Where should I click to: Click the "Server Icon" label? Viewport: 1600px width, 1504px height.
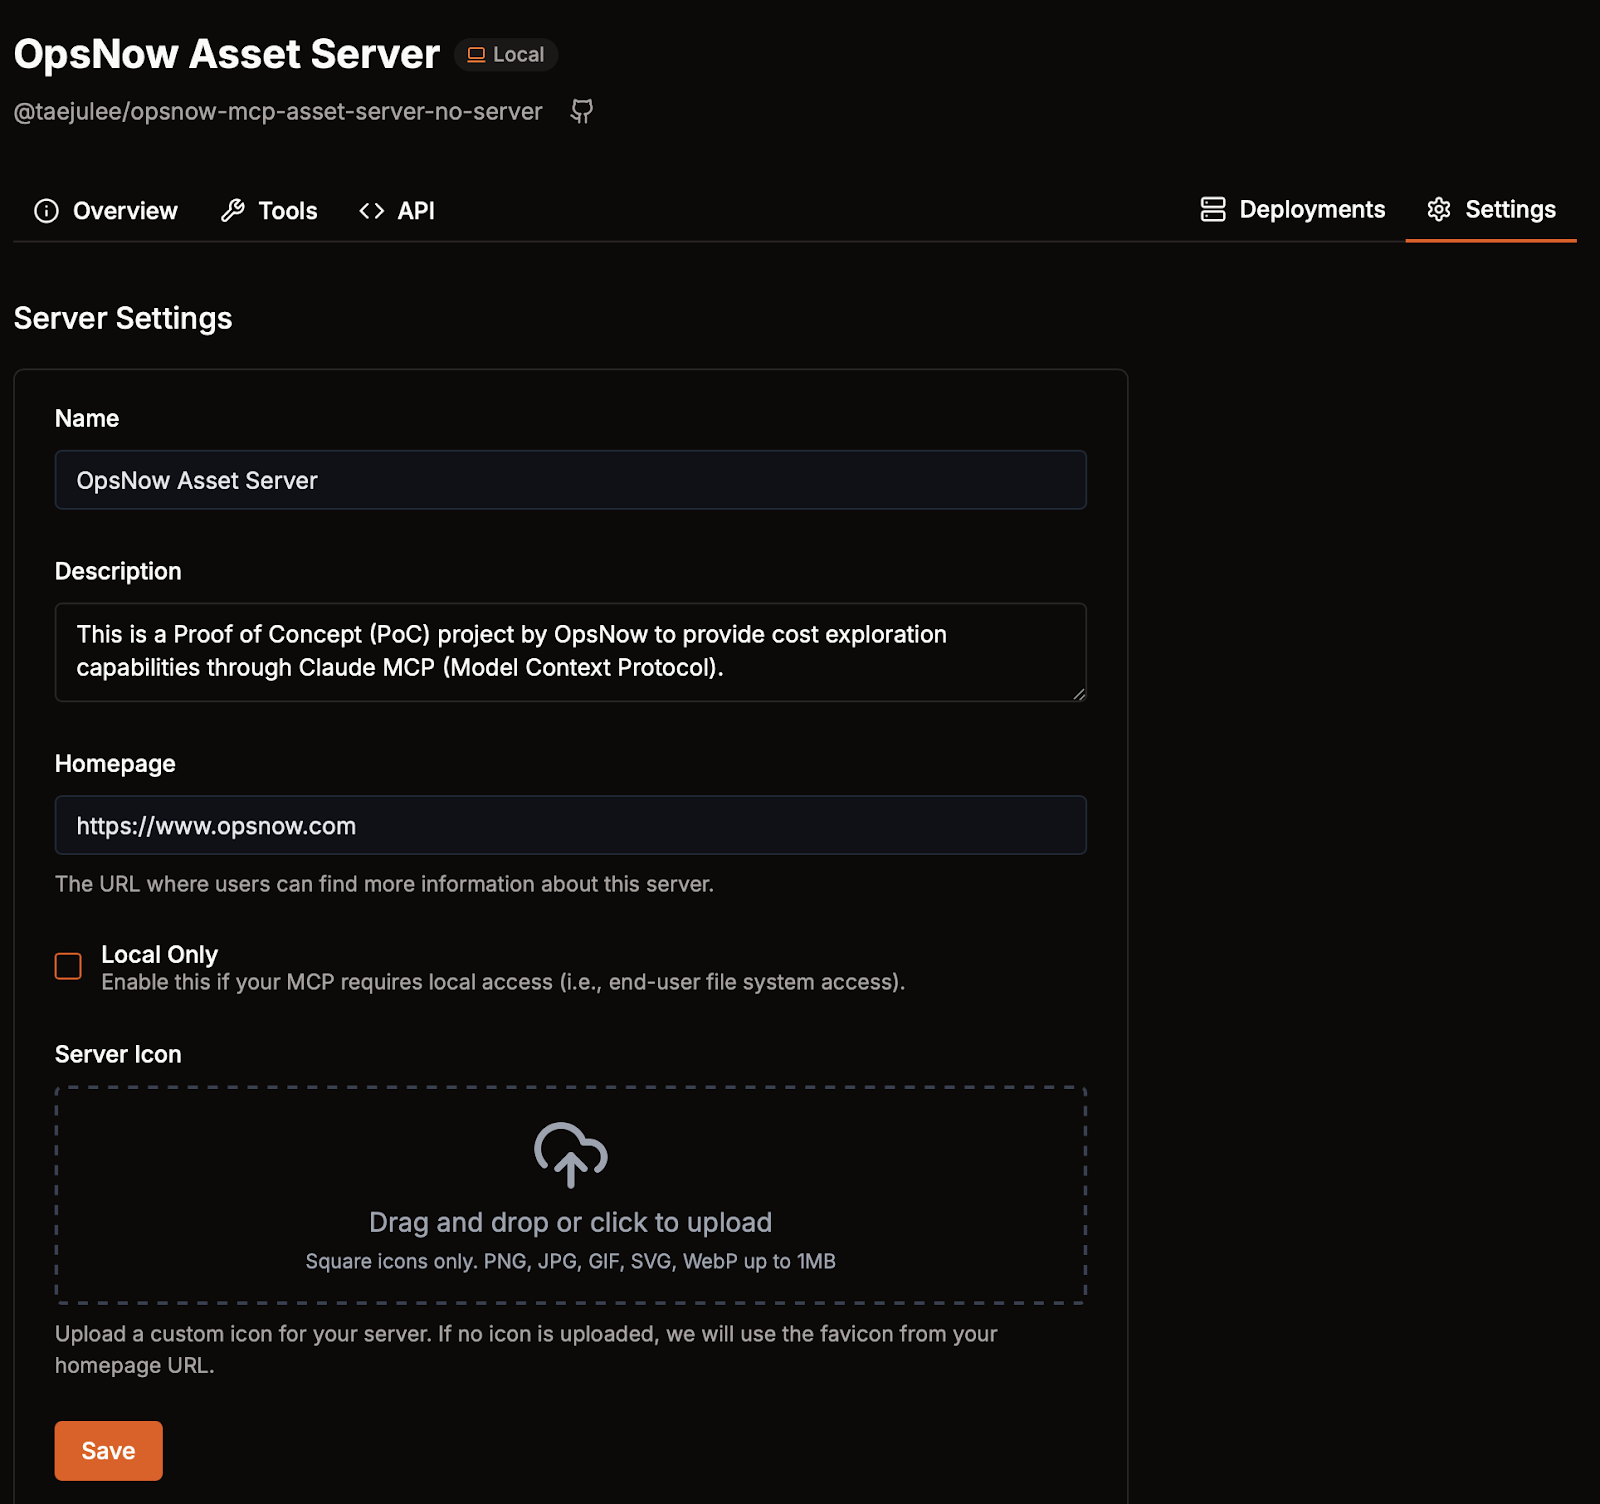click(x=118, y=1055)
